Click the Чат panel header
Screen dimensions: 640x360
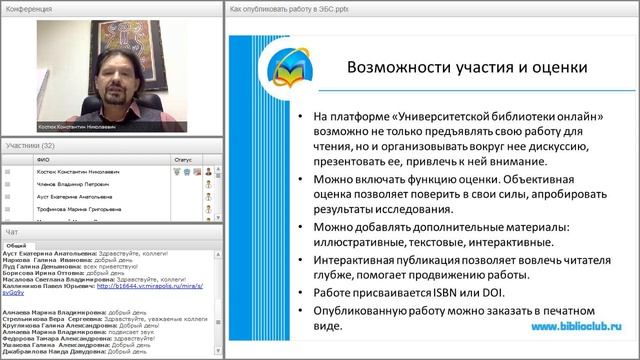pyautogui.click(x=112, y=232)
